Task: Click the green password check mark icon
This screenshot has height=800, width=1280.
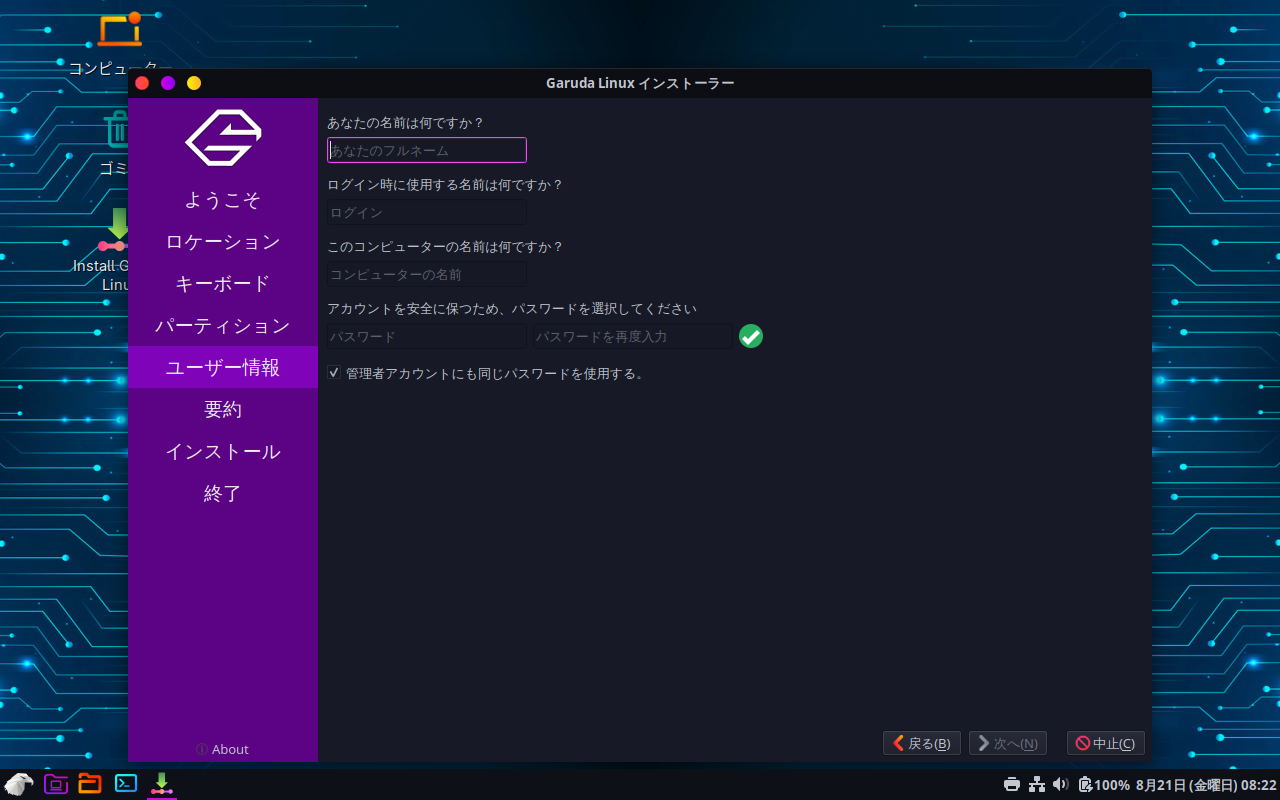Action: 751,336
